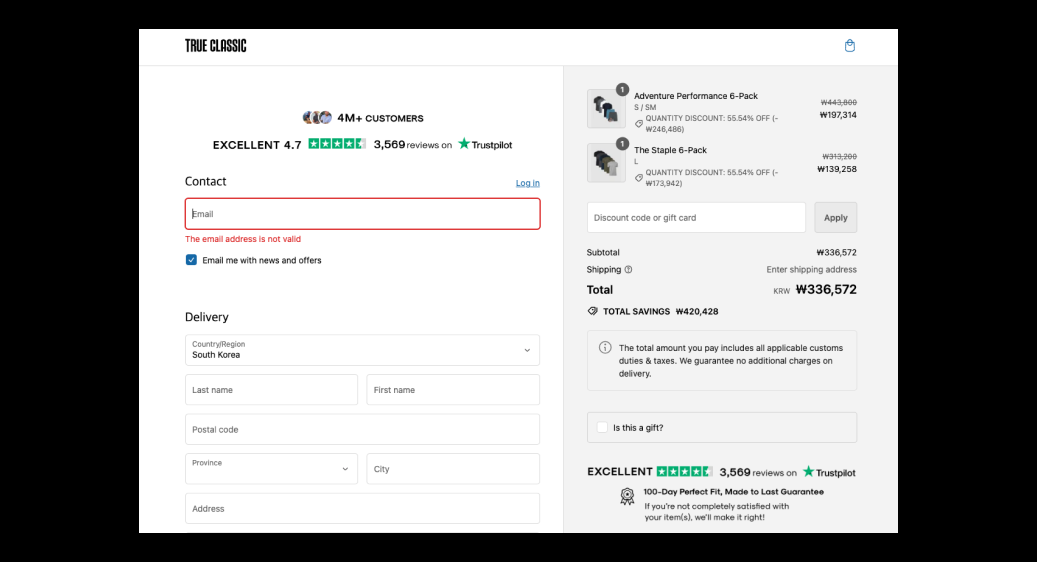
Task: Click the Log in link
Action: click(528, 183)
